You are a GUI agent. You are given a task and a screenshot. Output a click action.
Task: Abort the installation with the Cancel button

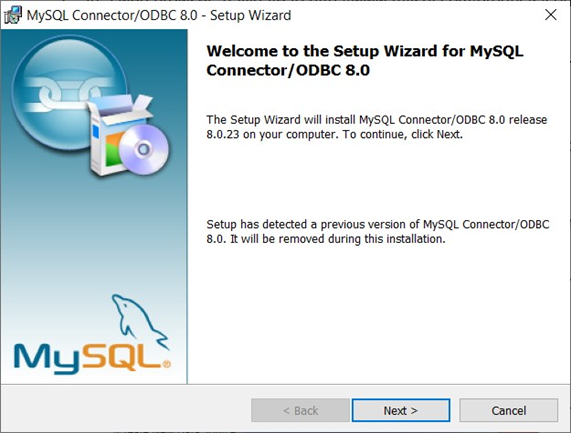click(508, 410)
